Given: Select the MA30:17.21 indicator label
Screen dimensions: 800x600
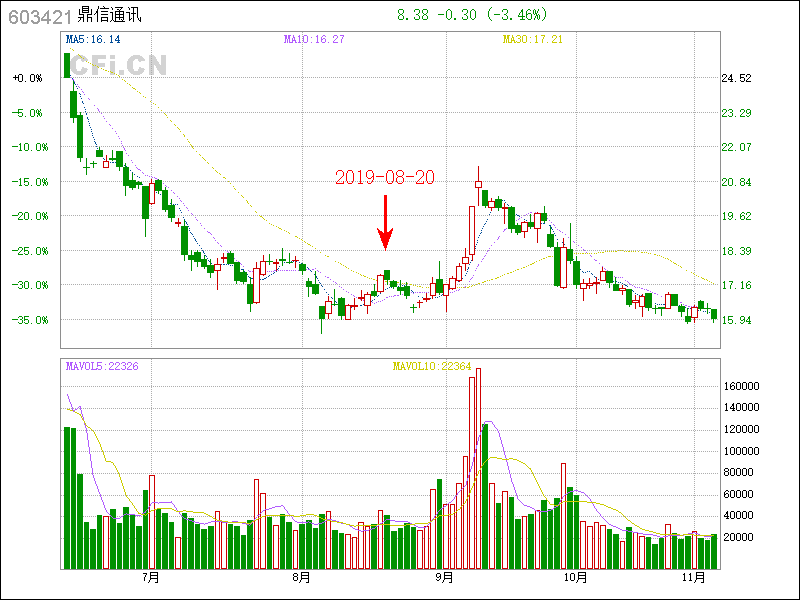Looking at the screenshot, I should [x=532, y=39].
